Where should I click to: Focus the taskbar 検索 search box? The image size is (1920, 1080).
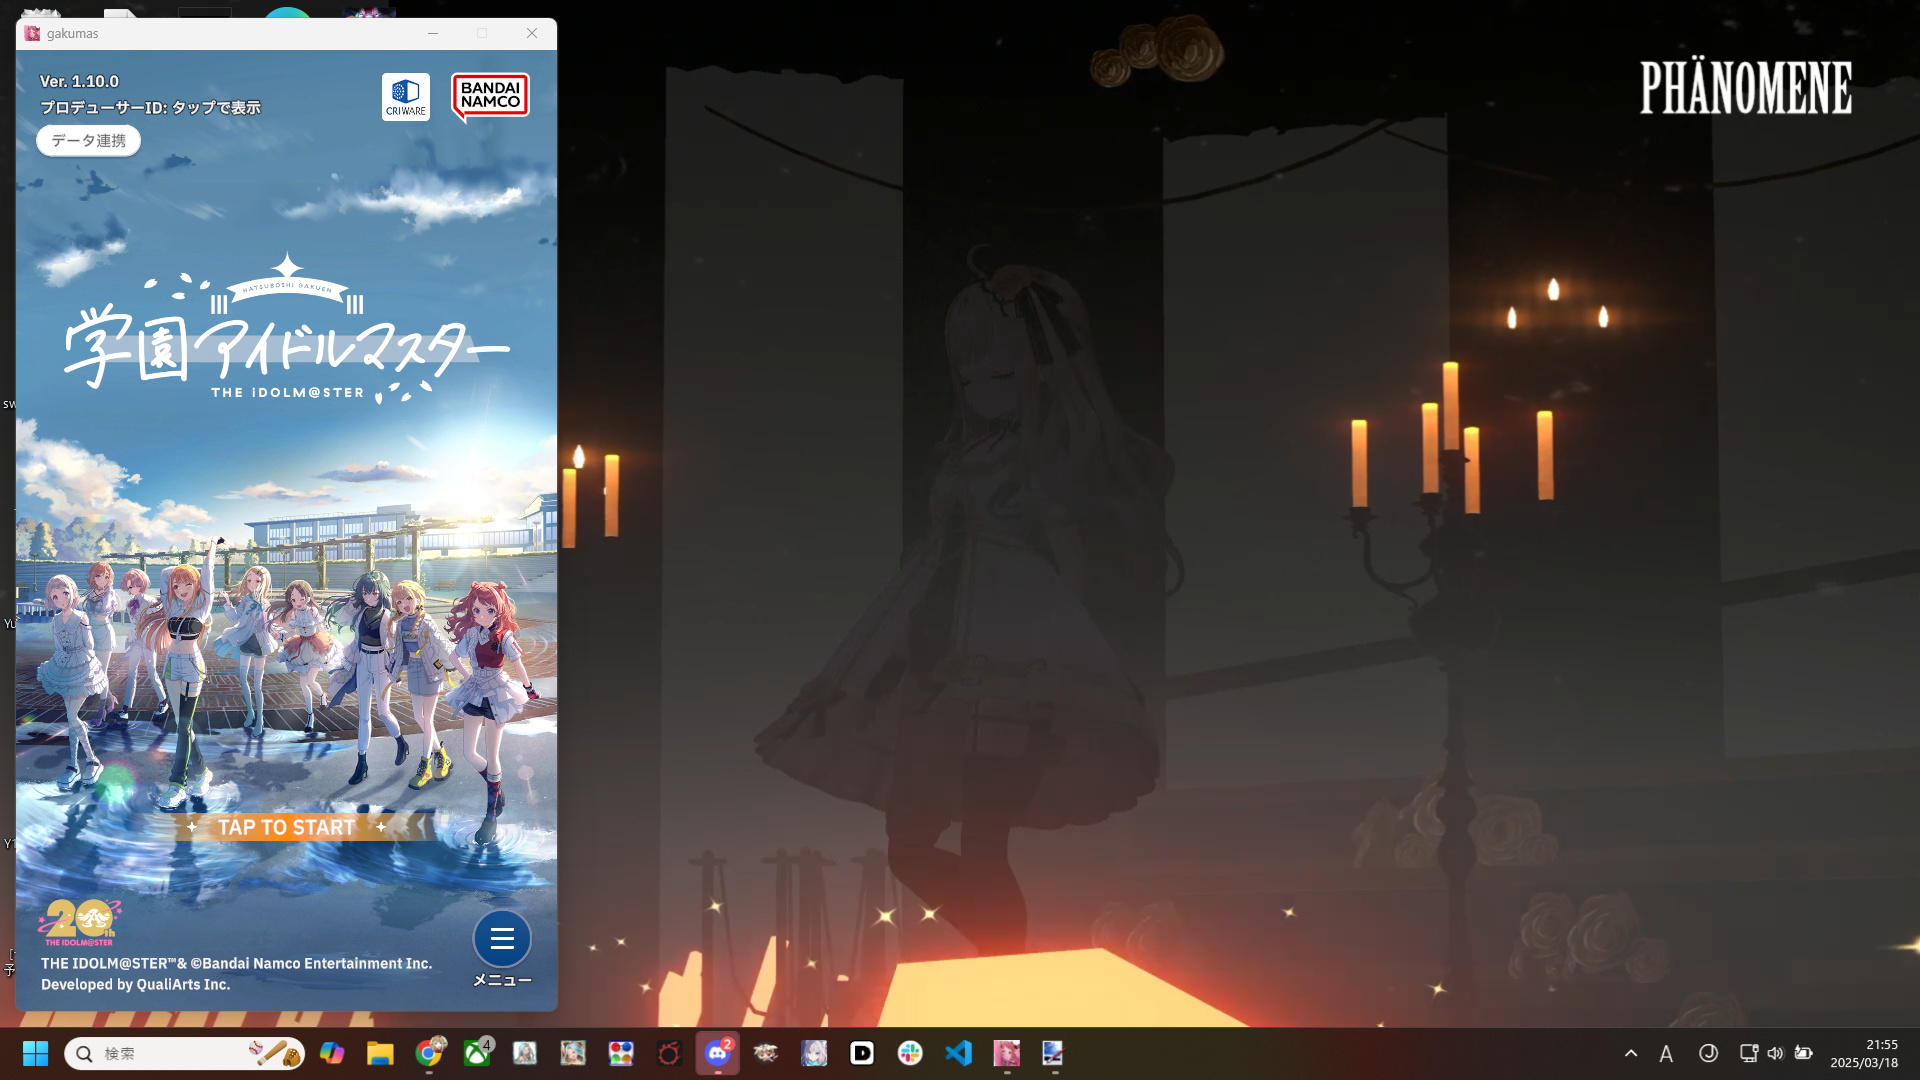(x=185, y=1053)
